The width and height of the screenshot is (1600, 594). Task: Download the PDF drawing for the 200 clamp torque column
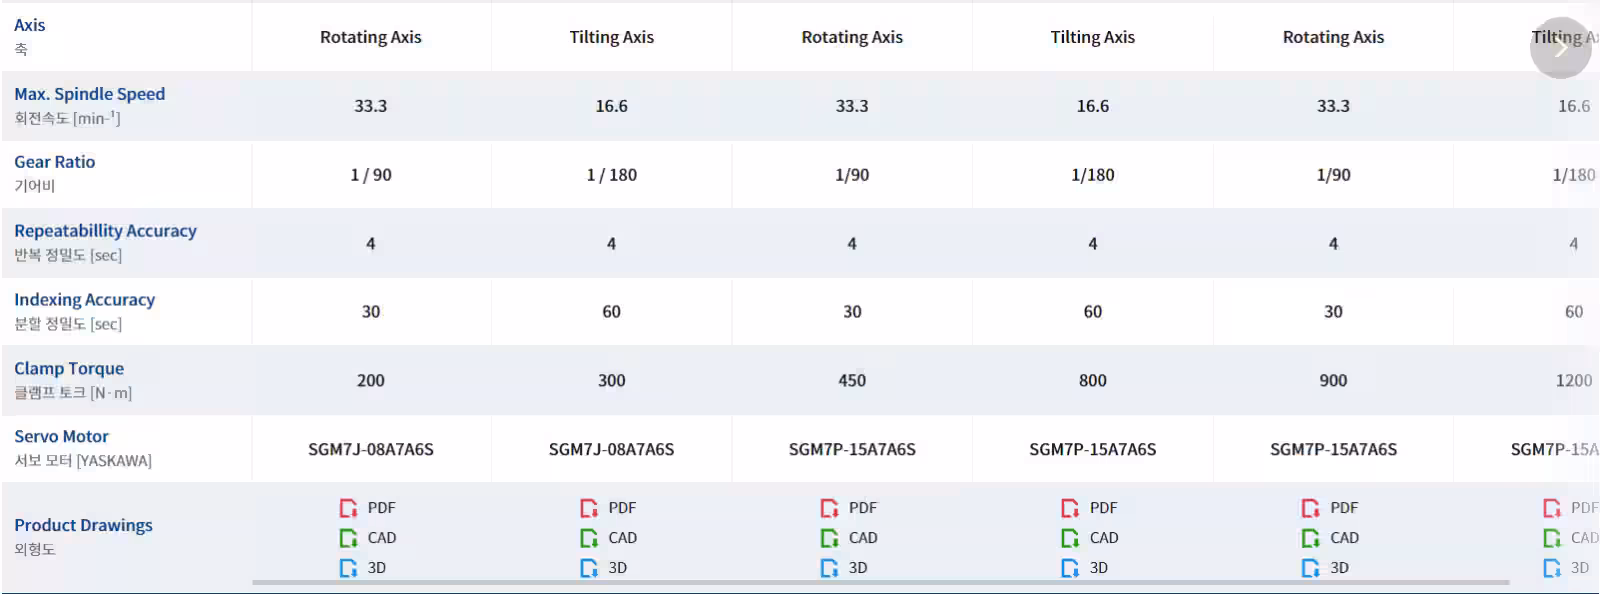(x=368, y=508)
